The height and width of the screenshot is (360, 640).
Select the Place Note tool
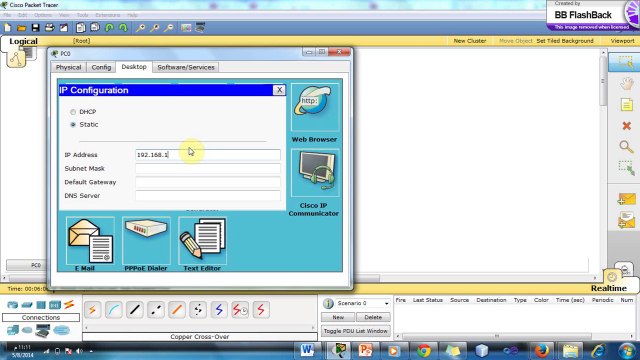coord(627,105)
